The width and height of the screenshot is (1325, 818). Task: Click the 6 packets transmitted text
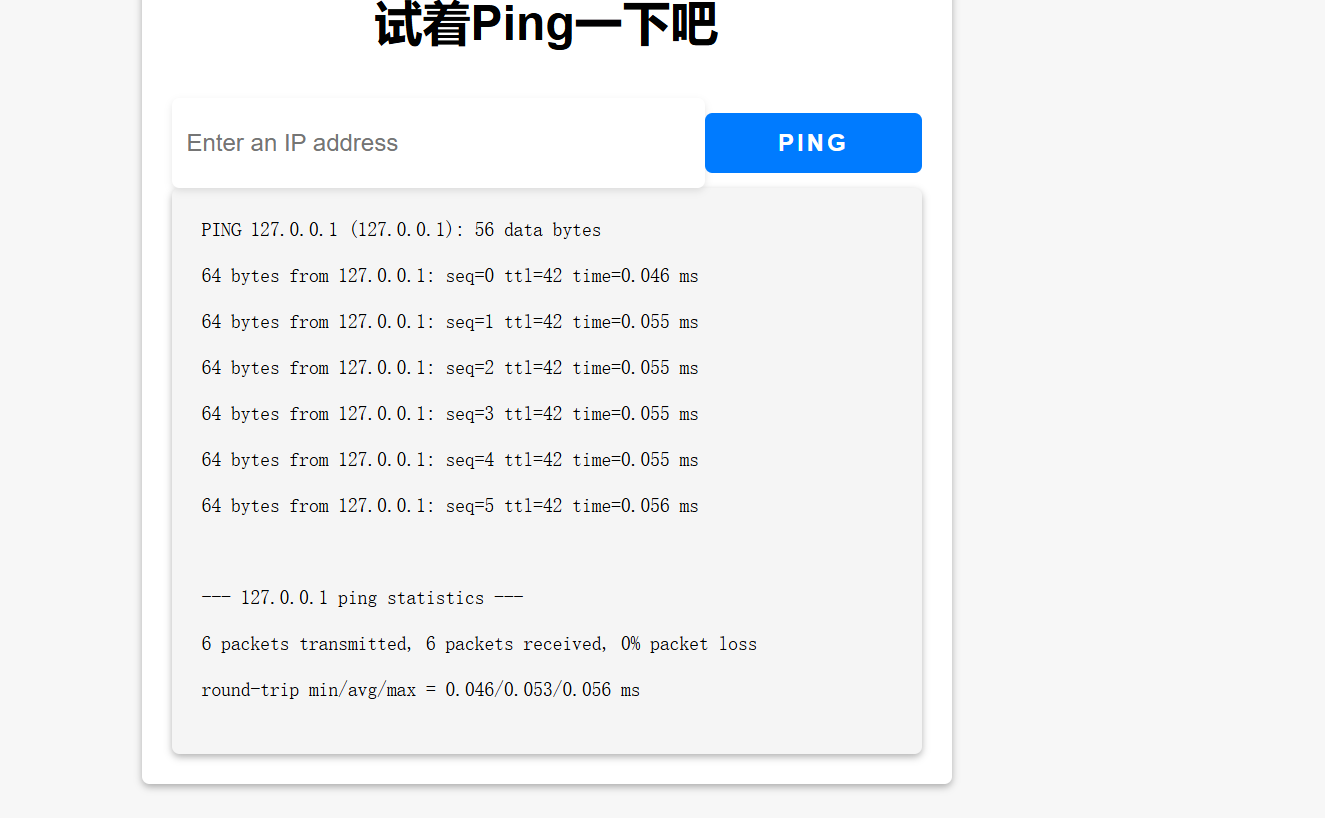click(x=305, y=644)
